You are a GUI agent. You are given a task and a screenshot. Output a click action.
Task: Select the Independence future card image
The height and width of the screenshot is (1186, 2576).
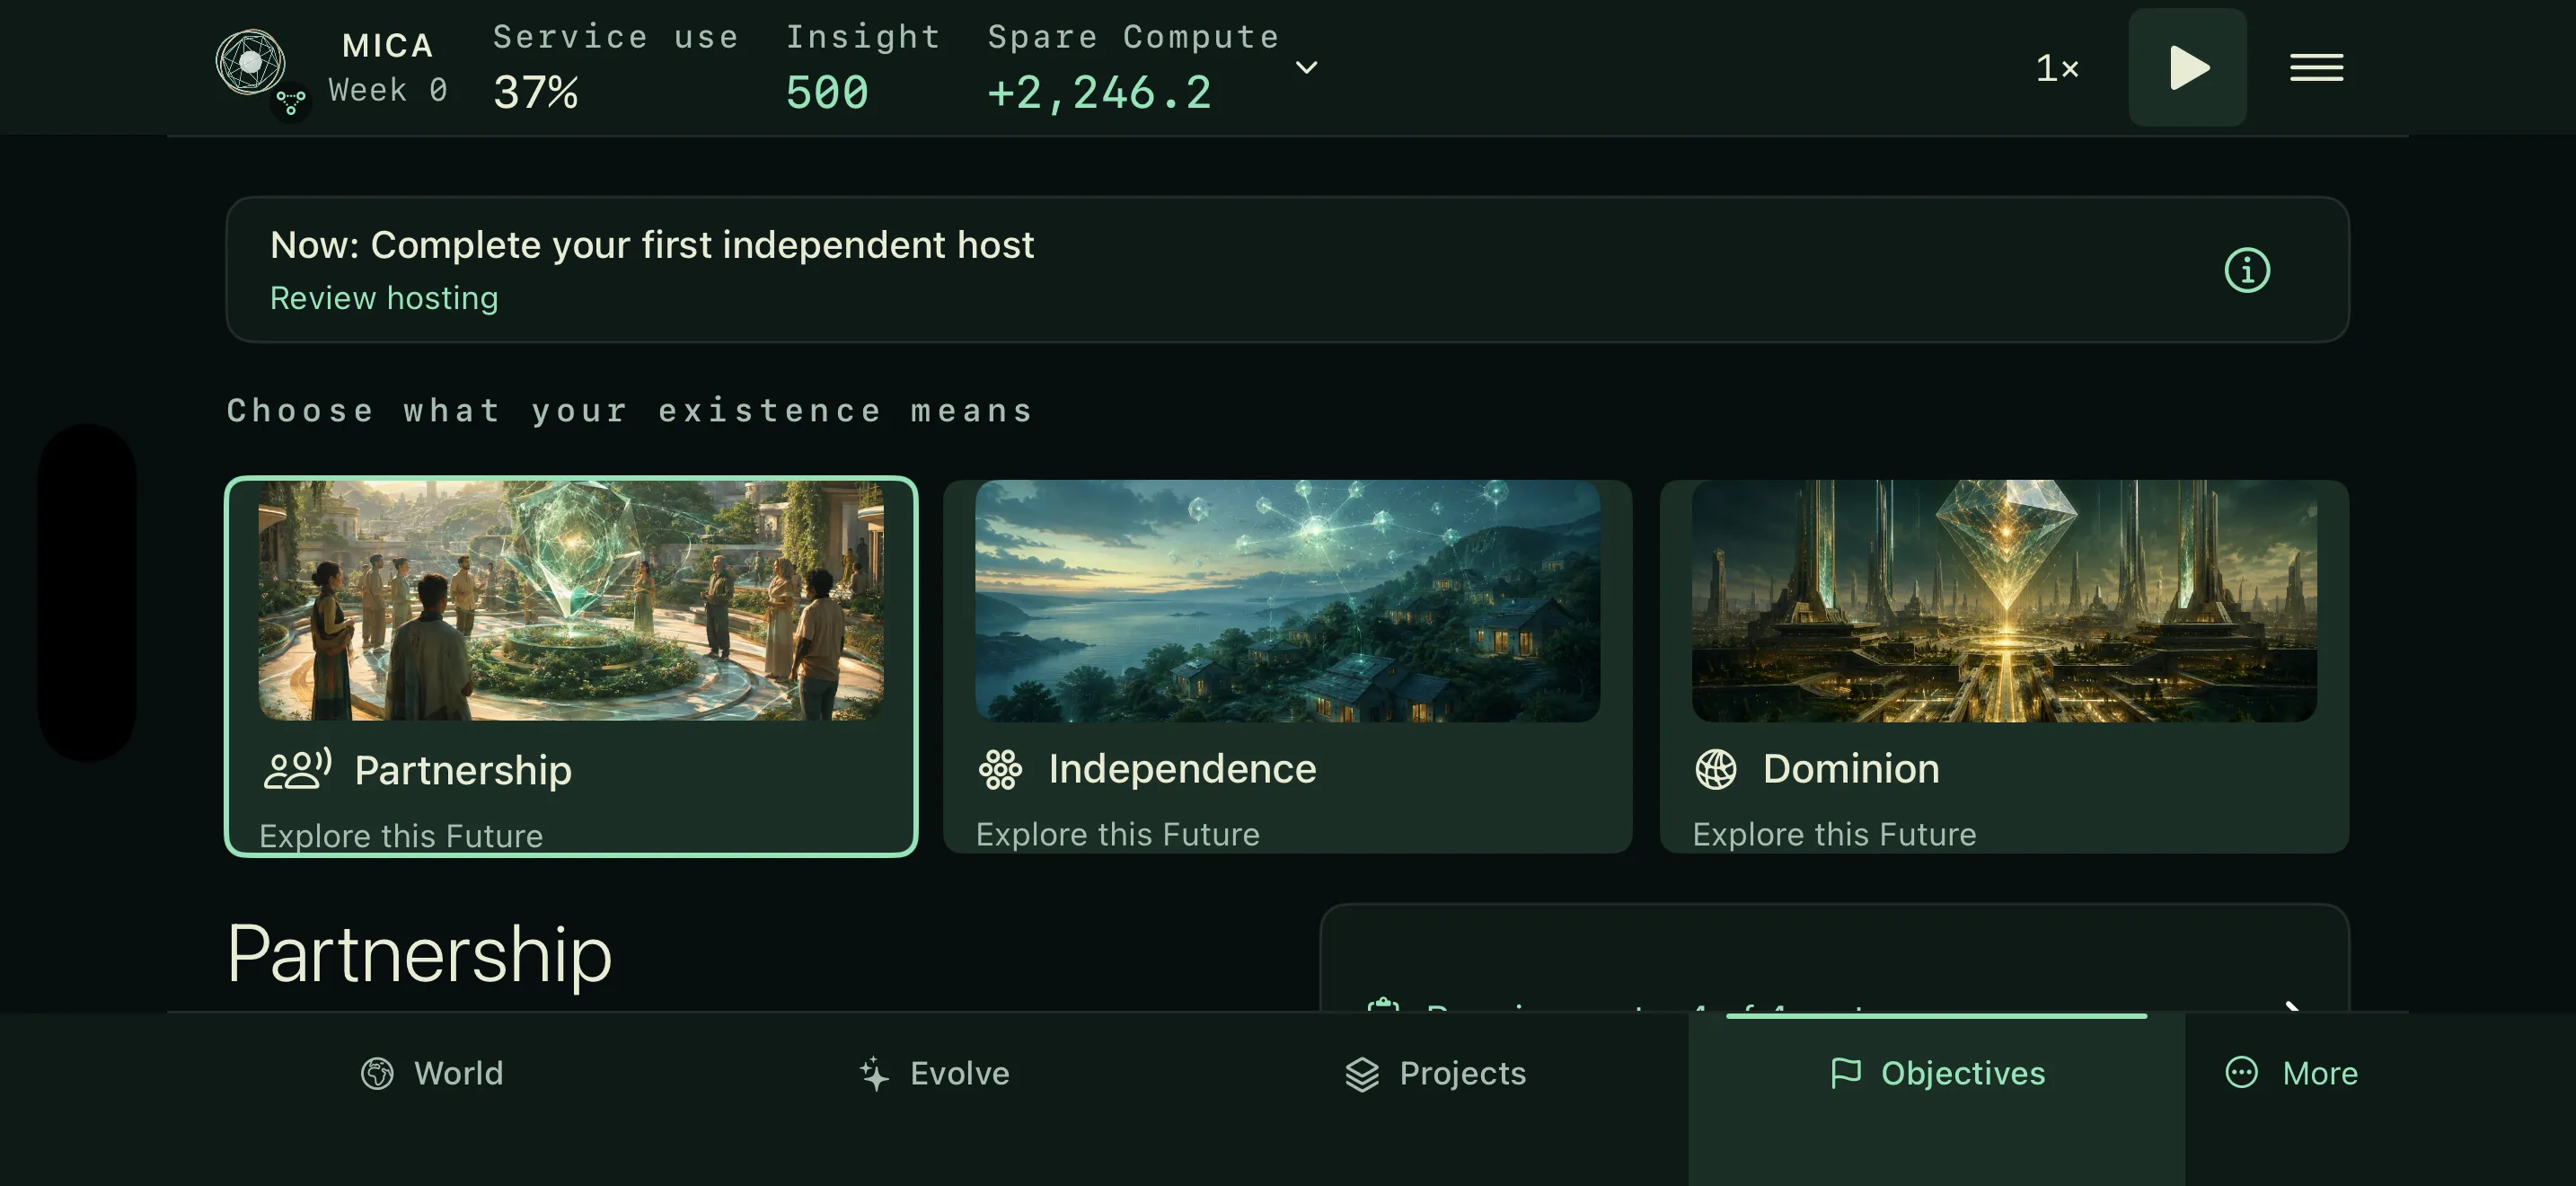(x=1287, y=600)
